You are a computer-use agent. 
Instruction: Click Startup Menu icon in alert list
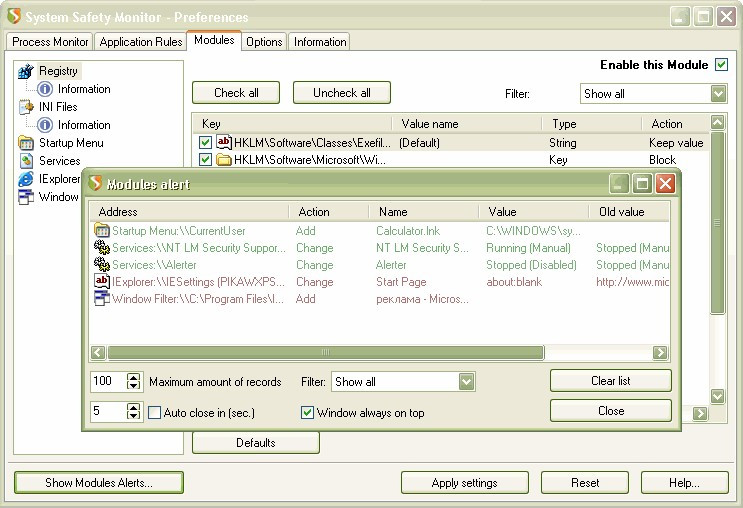(102, 230)
